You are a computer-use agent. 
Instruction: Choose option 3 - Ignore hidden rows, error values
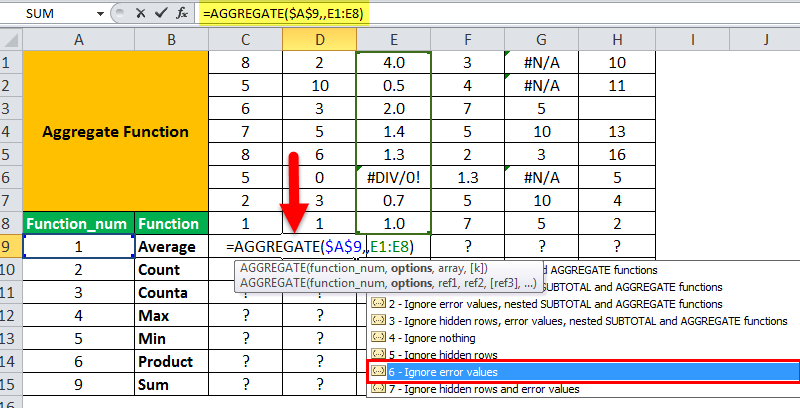pos(583,321)
